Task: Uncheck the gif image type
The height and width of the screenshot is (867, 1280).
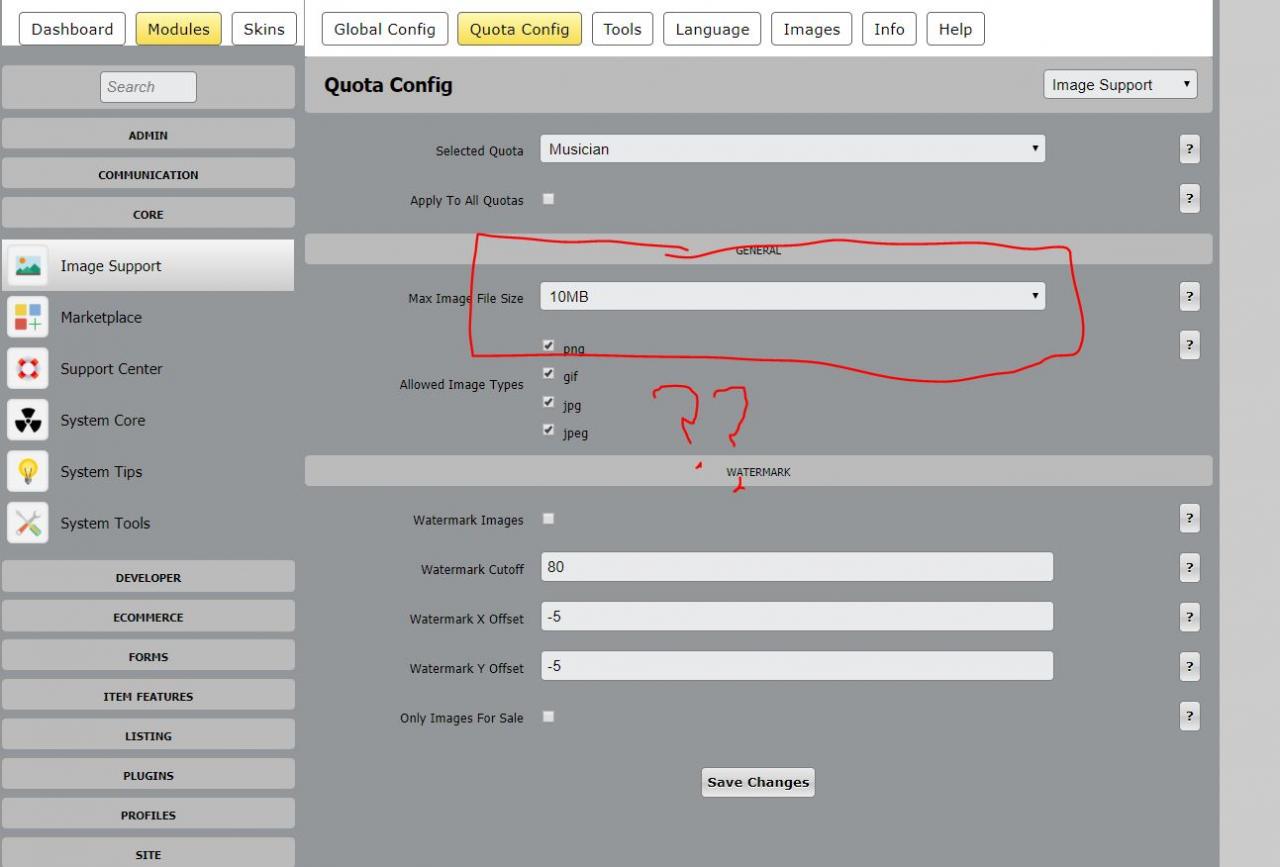Action: (548, 374)
